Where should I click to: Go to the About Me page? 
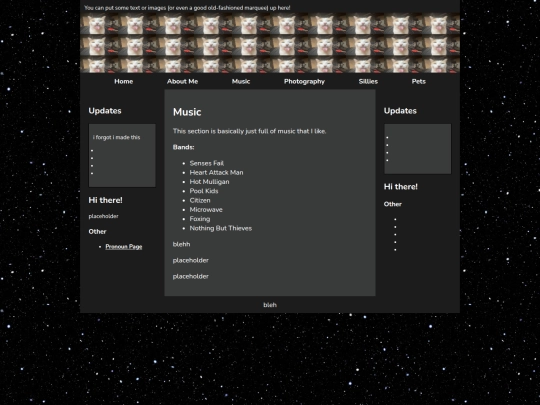[182, 82]
